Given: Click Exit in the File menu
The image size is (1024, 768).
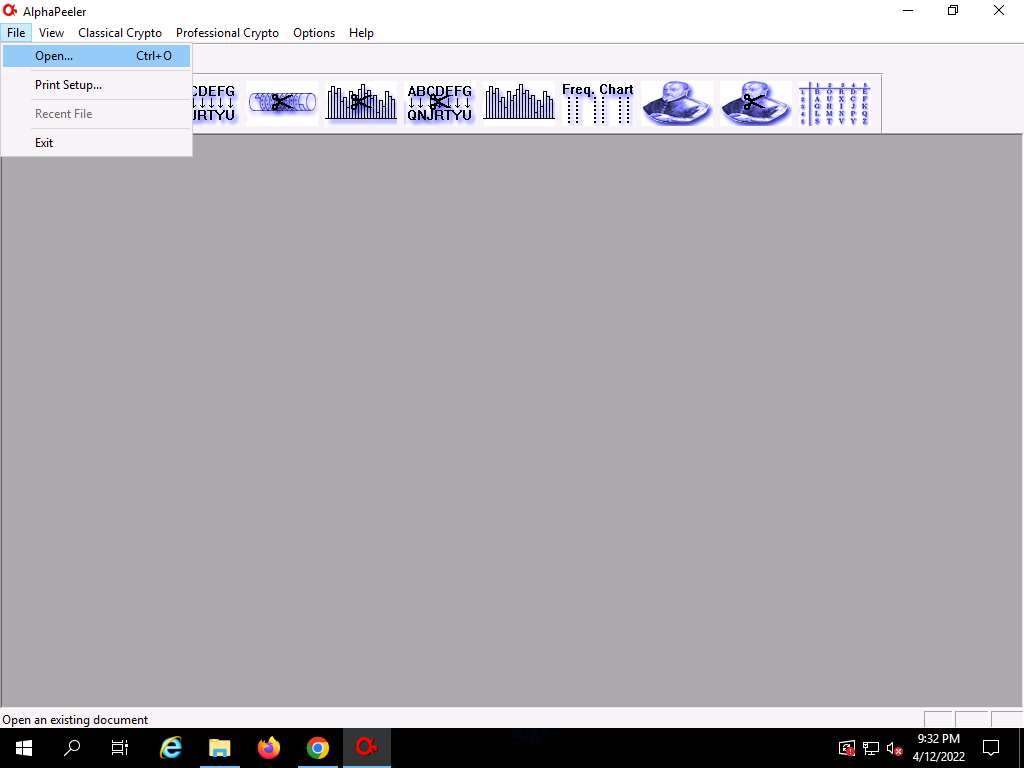Looking at the screenshot, I should pyautogui.click(x=44, y=143).
